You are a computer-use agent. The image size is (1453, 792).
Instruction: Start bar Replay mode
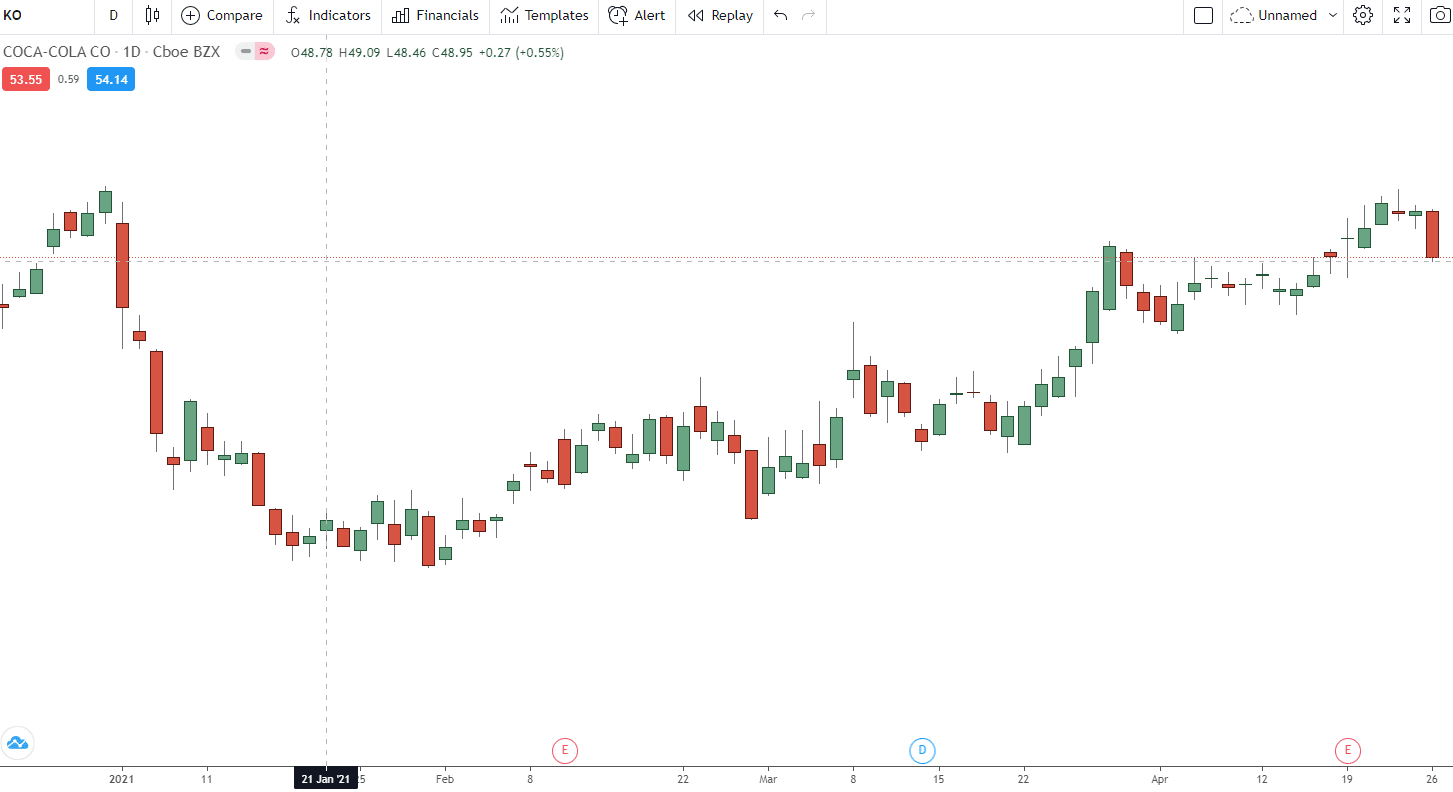[x=720, y=15]
